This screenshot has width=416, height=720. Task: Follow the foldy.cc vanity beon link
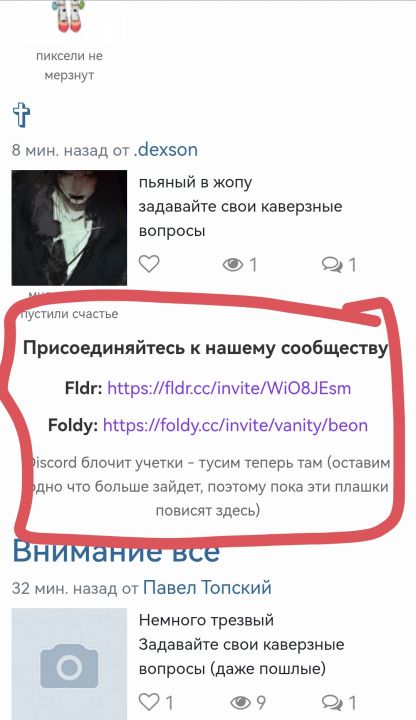(x=235, y=425)
